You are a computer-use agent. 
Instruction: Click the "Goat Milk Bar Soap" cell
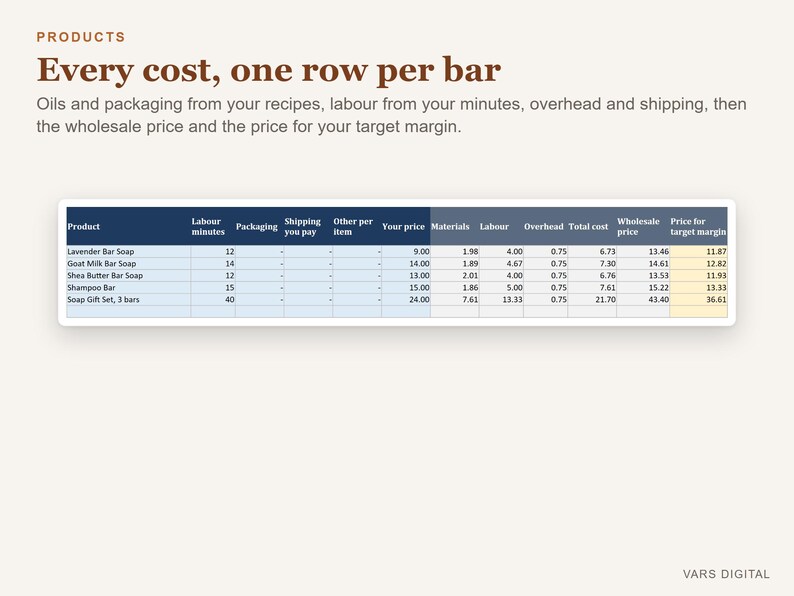click(129, 264)
